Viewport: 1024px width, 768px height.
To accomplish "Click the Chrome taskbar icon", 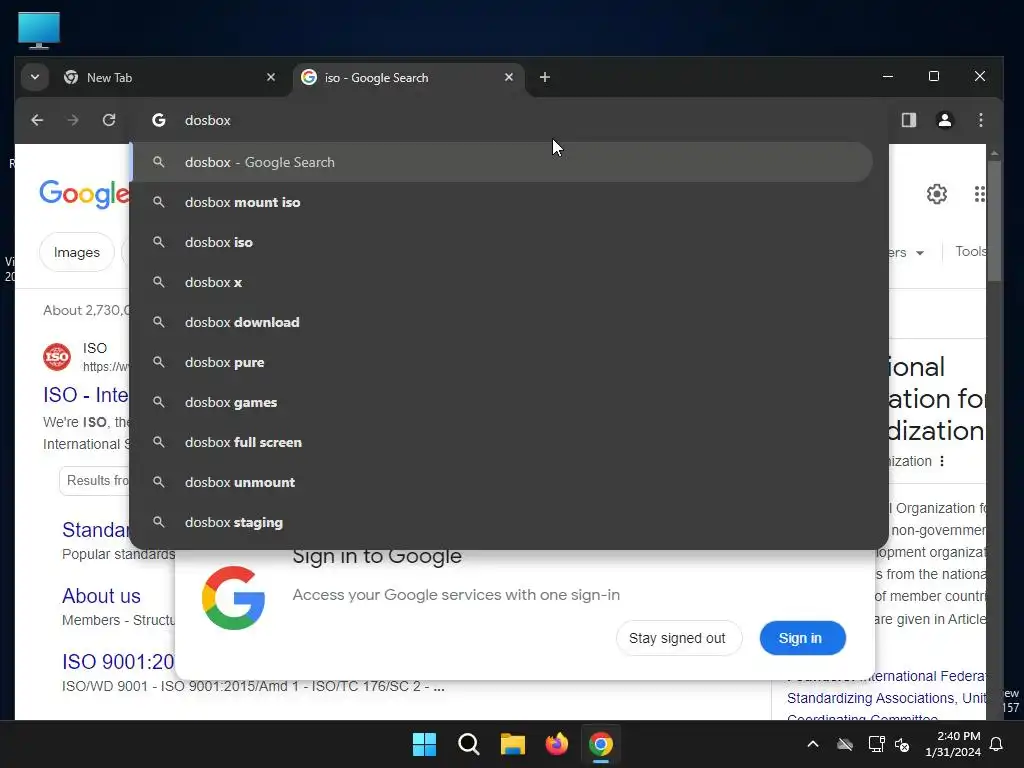I will point(601,744).
